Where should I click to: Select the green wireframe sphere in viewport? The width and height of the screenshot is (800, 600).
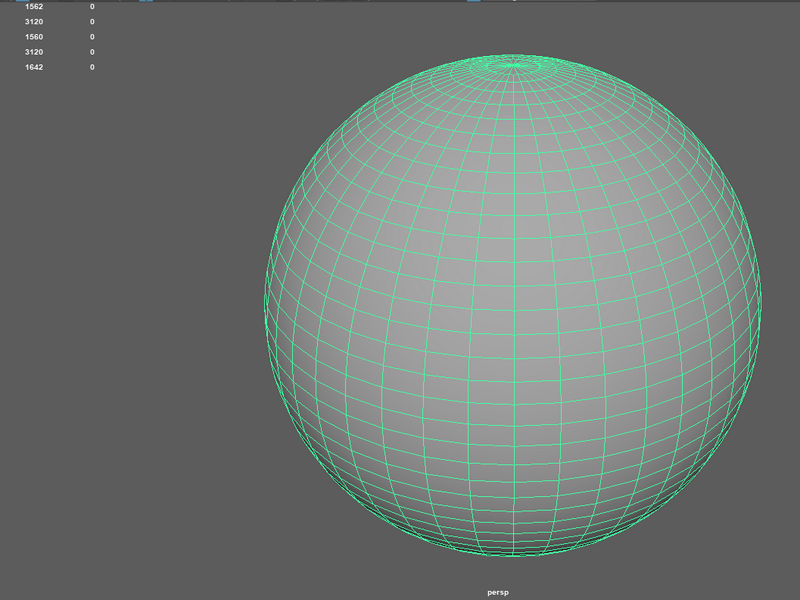click(x=513, y=305)
